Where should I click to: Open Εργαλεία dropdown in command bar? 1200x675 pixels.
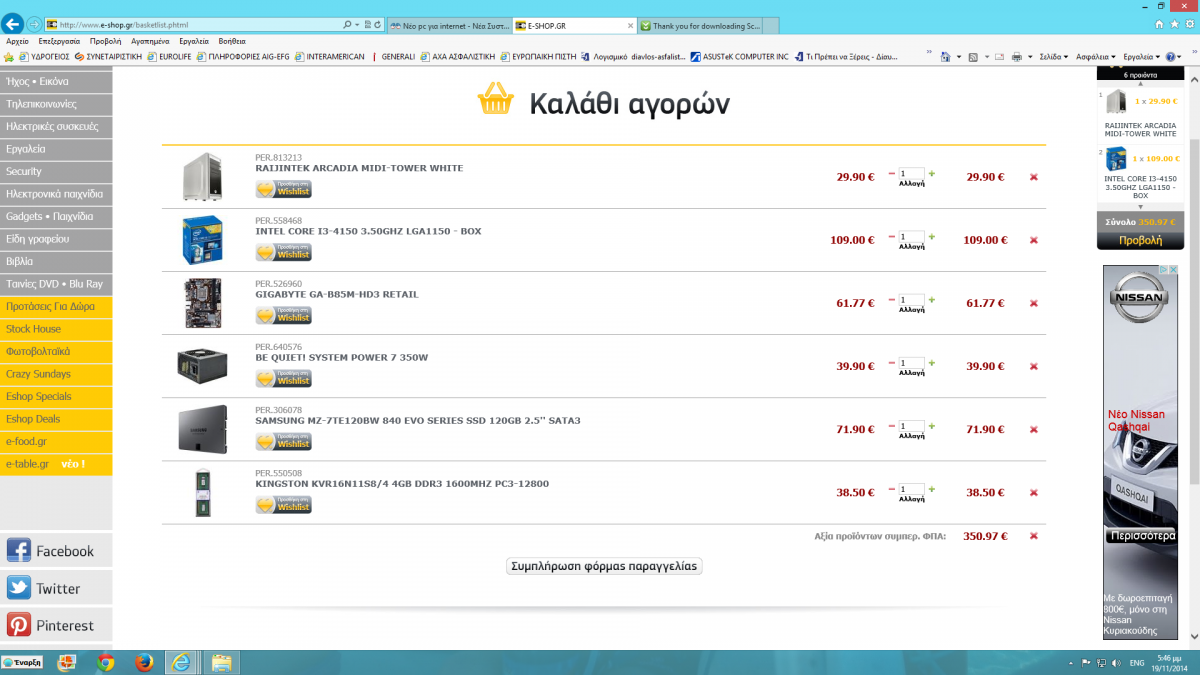(x=1142, y=57)
